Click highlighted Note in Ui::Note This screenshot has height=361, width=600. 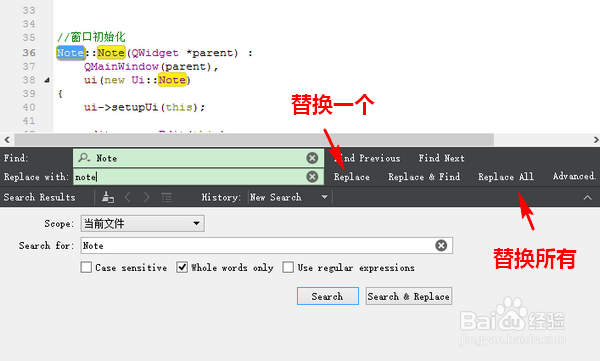point(172,80)
